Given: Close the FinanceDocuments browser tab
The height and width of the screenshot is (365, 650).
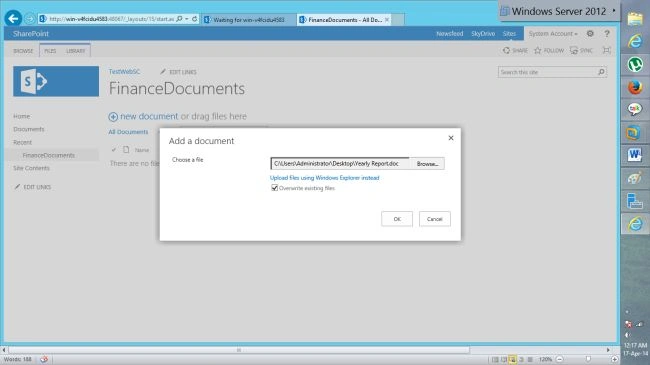Looking at the screenshot, I should click(387, 19).
